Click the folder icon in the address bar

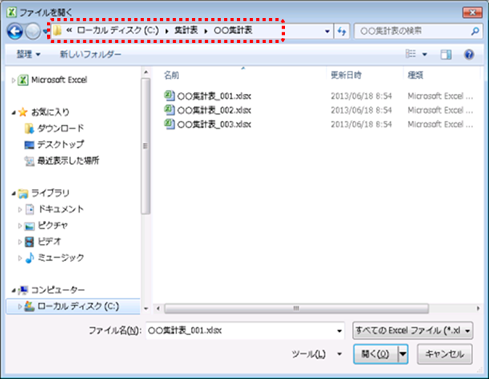pyautogui.click(x=57, y=31)
